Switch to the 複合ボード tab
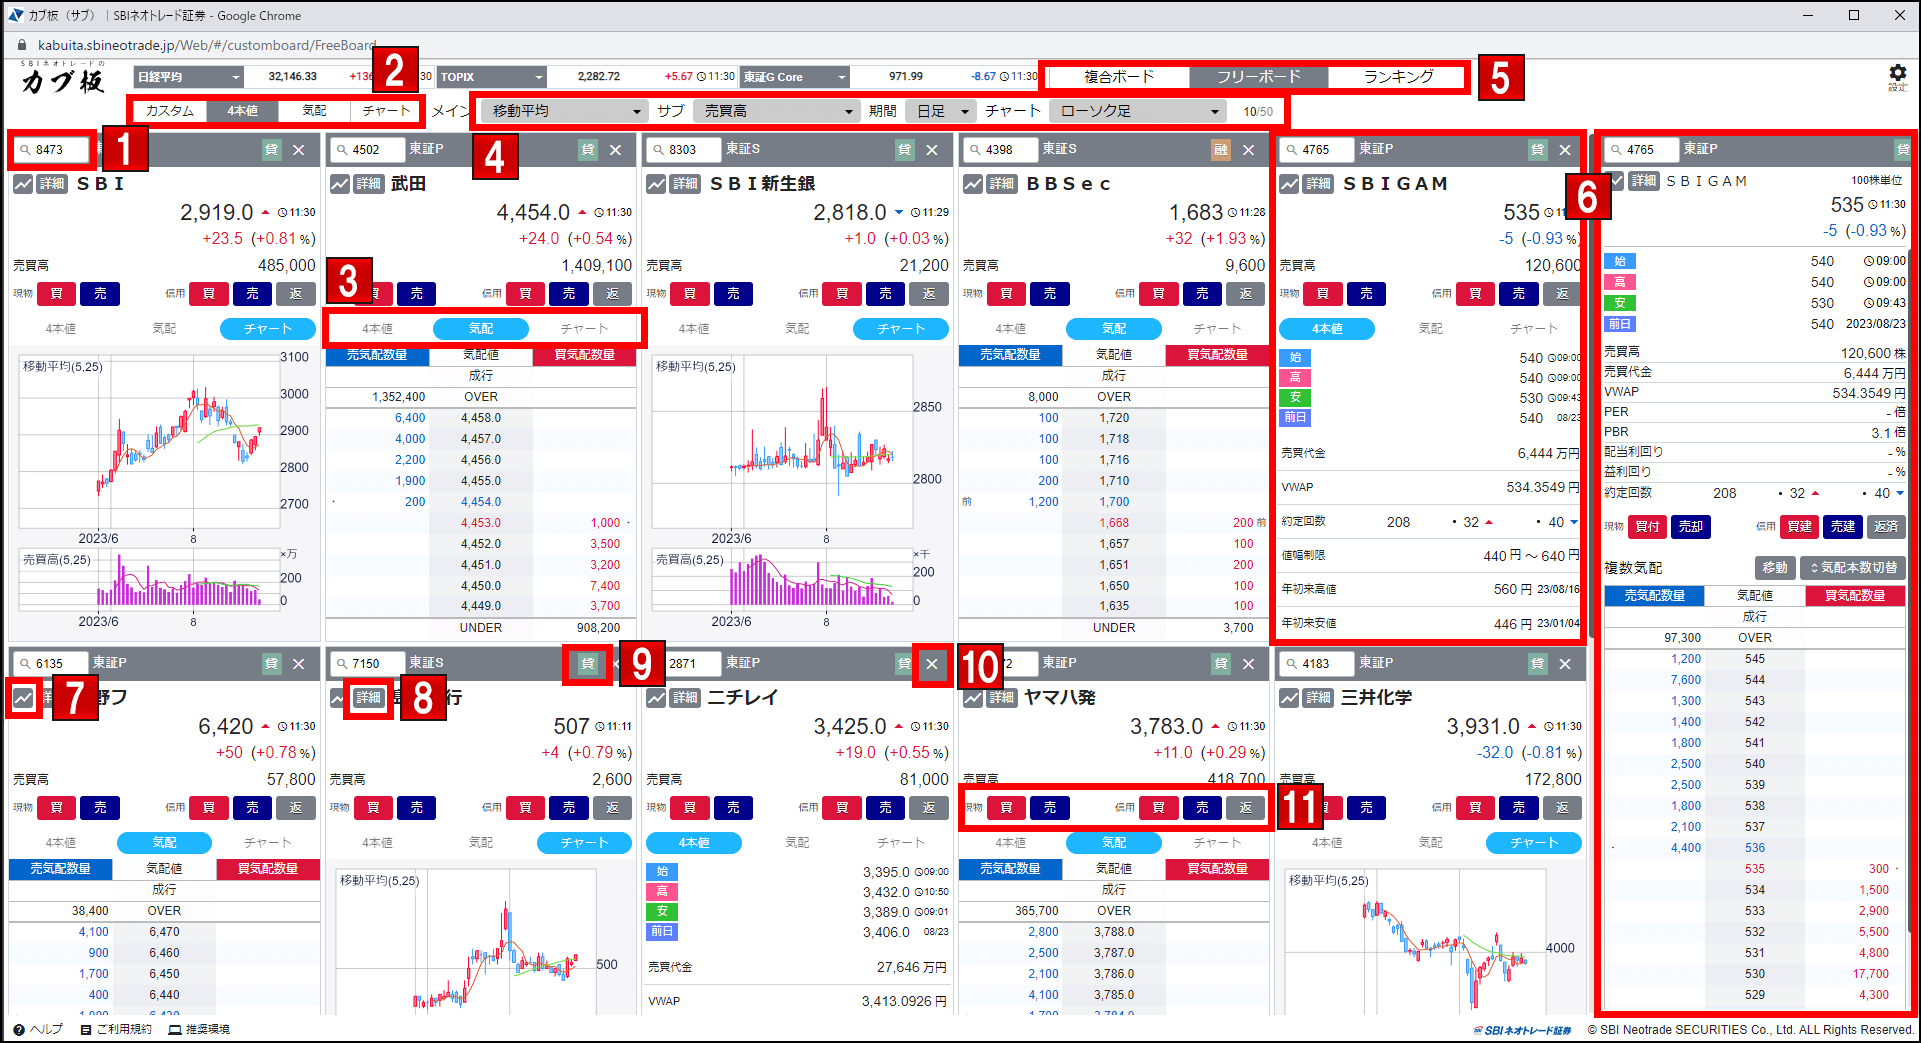Image resolution: width=1921 pixels, height=1043 pixels. pyautogui.click(x=1119, y=77)
